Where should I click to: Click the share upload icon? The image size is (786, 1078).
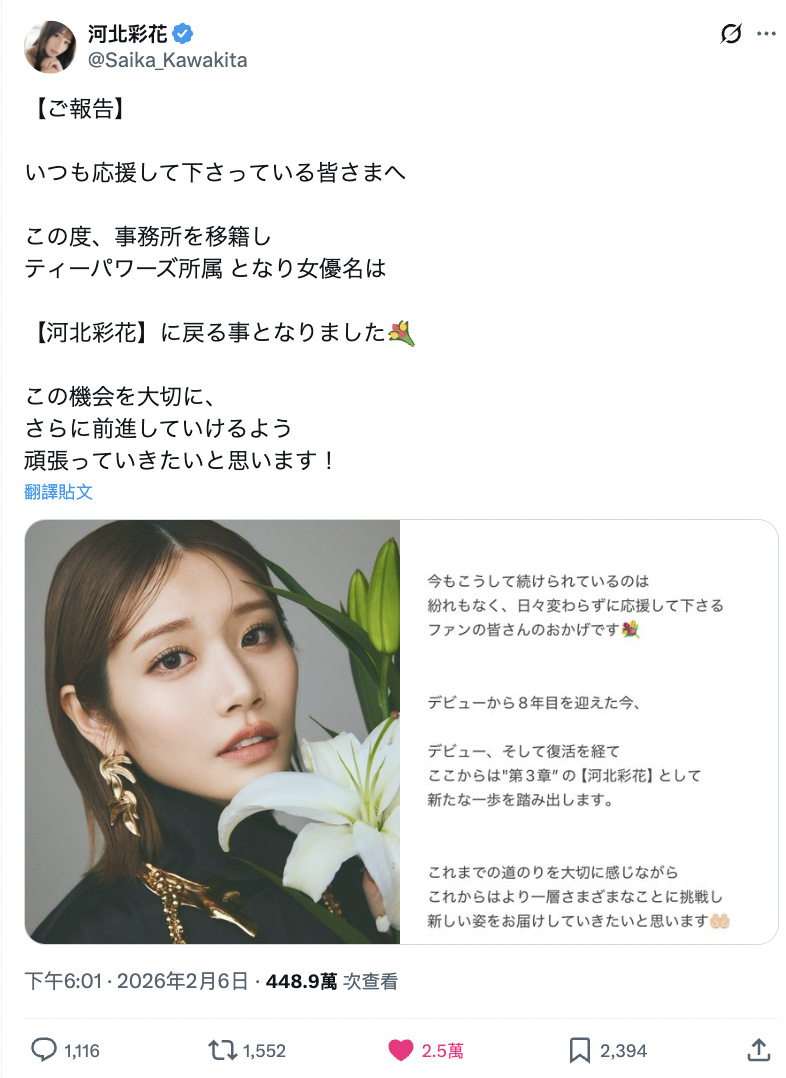tap(758, 1050)
